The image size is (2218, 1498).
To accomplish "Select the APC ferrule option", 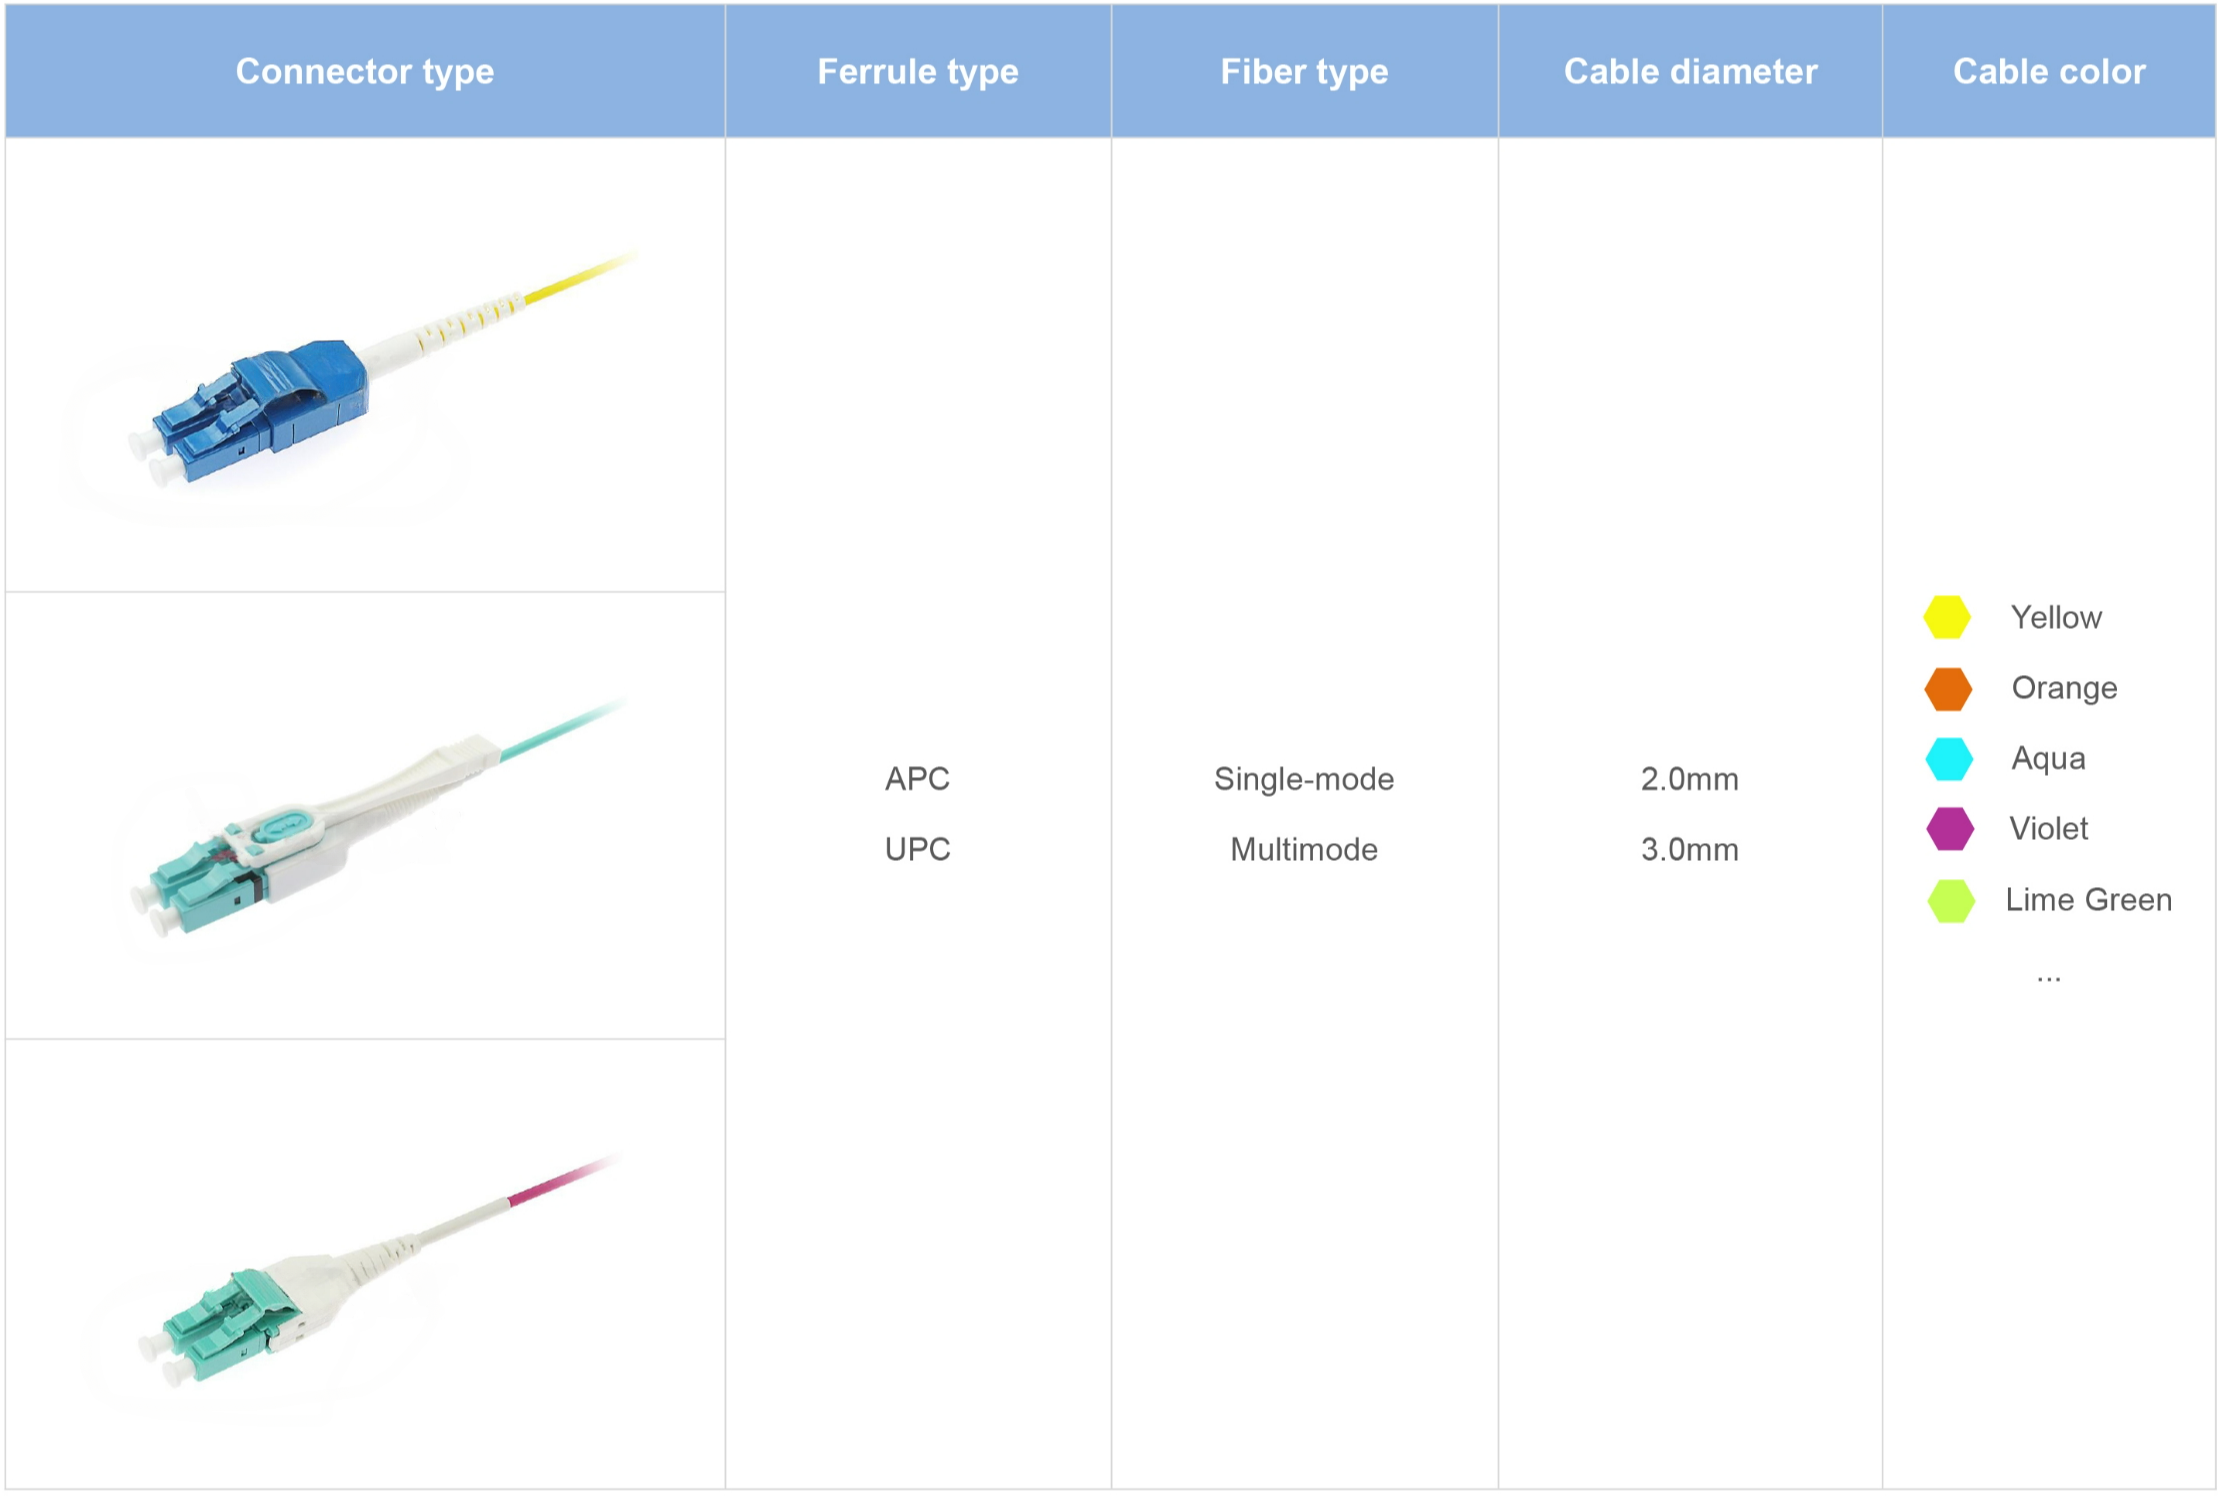I will [917, 779].
